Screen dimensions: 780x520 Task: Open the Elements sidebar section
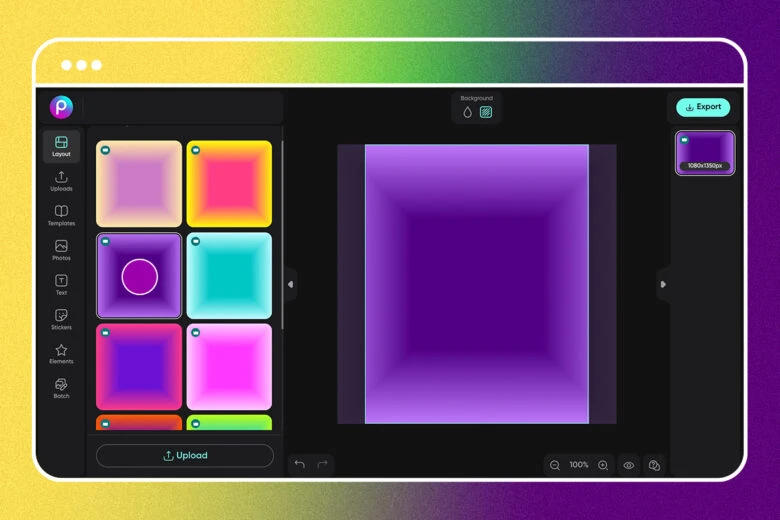click(61, 354)
